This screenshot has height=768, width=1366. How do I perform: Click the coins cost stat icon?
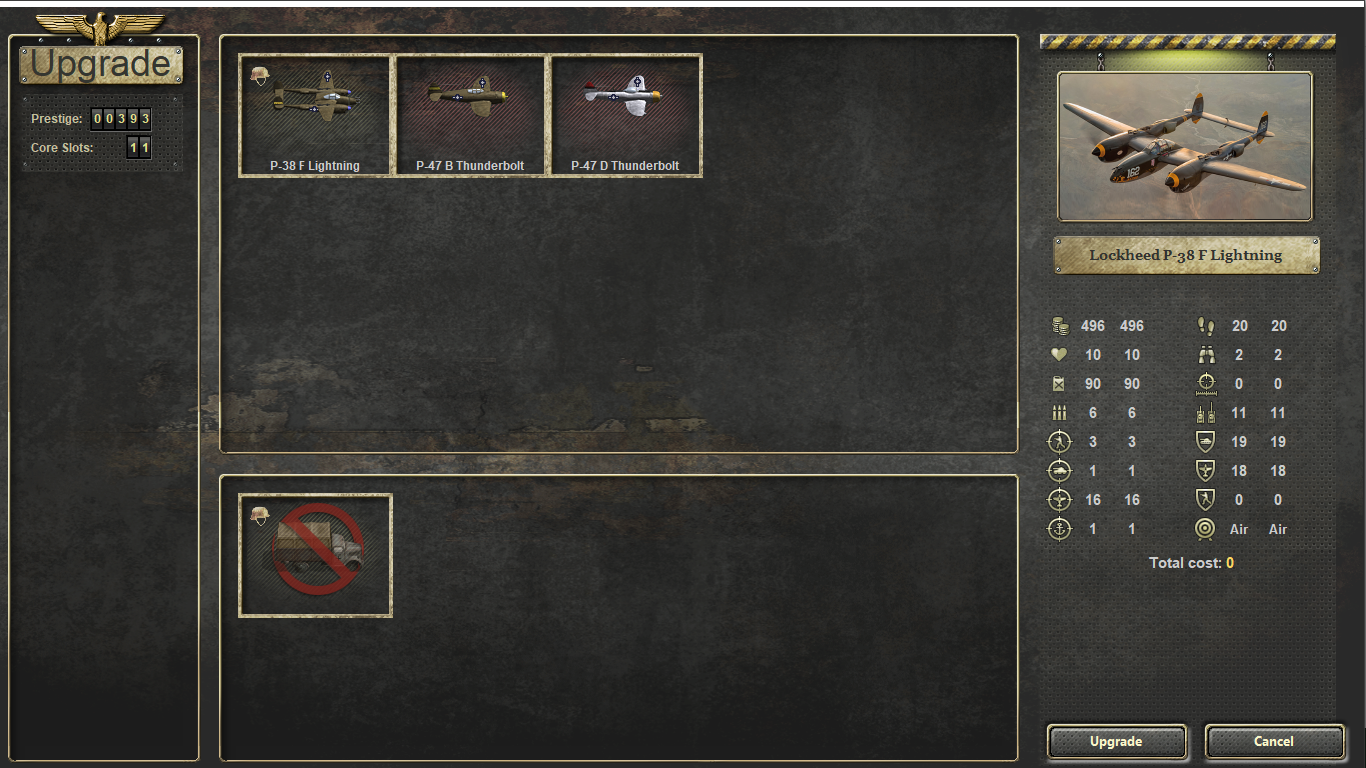pyautogui.click(x=1060, y=326)
